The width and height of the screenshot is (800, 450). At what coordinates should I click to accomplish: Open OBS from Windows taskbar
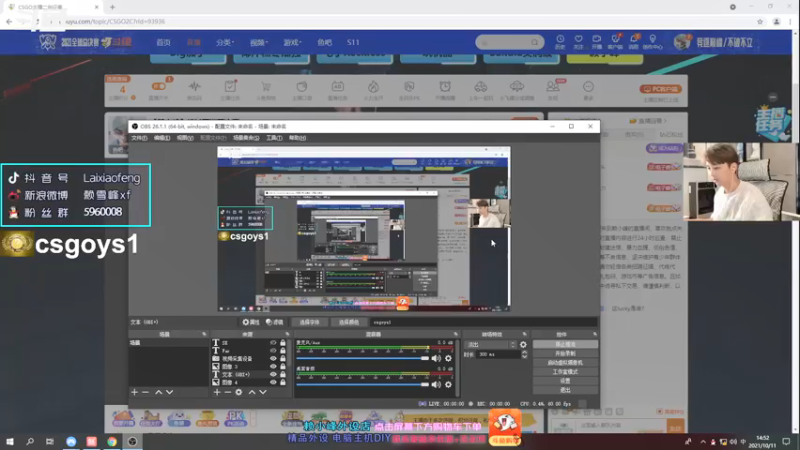click(132, 441)
